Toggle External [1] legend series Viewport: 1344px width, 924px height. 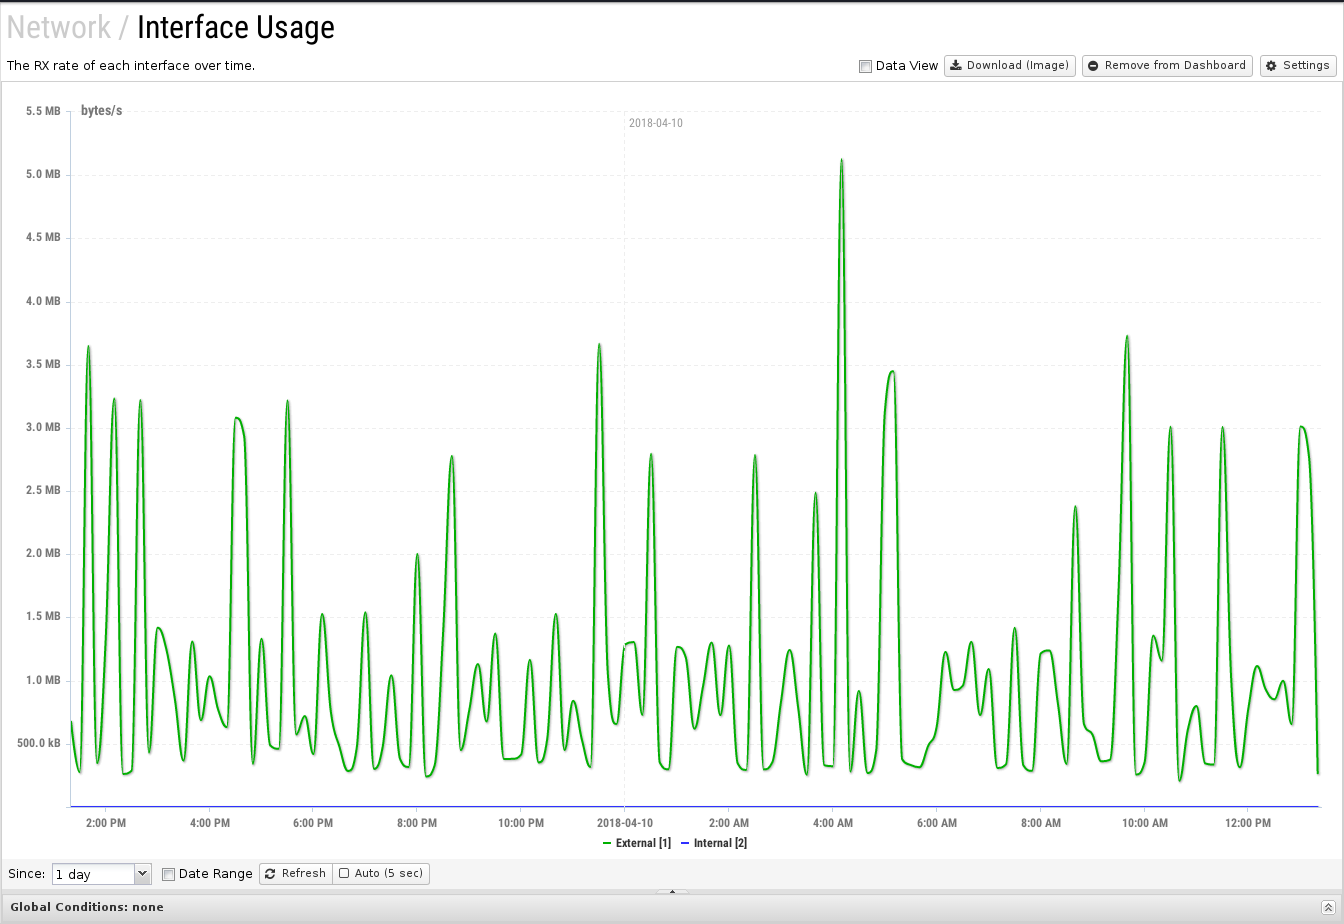pyautogui.click(x=637, y=844)
